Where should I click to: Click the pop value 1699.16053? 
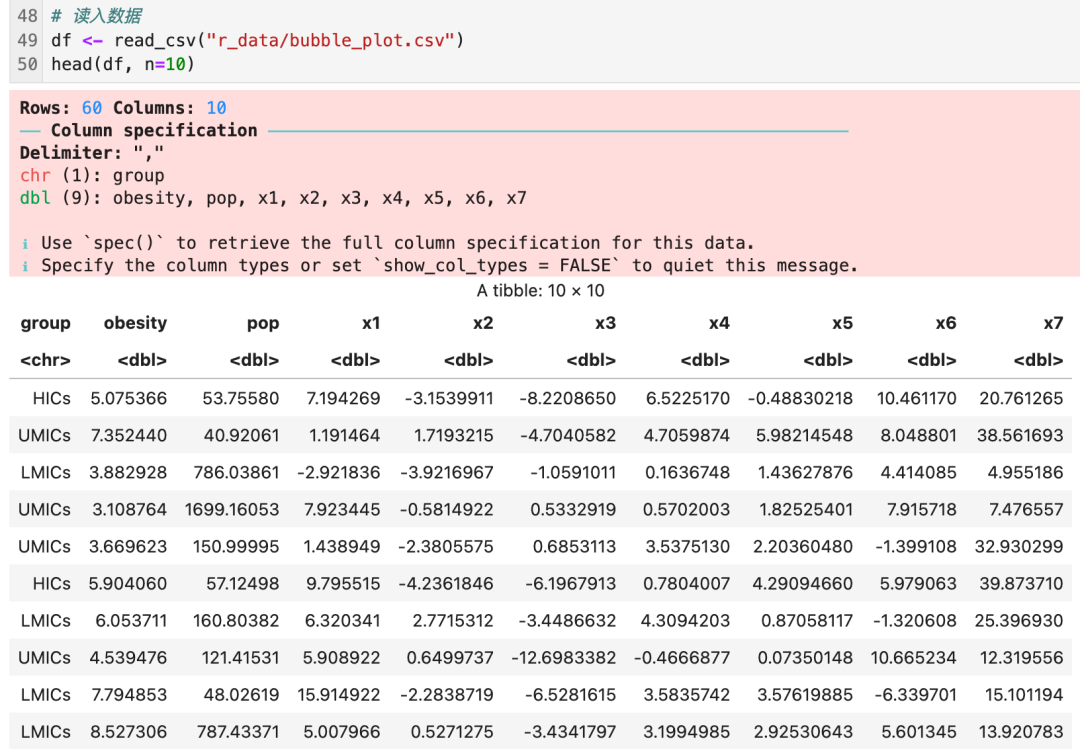coord(232,510)
